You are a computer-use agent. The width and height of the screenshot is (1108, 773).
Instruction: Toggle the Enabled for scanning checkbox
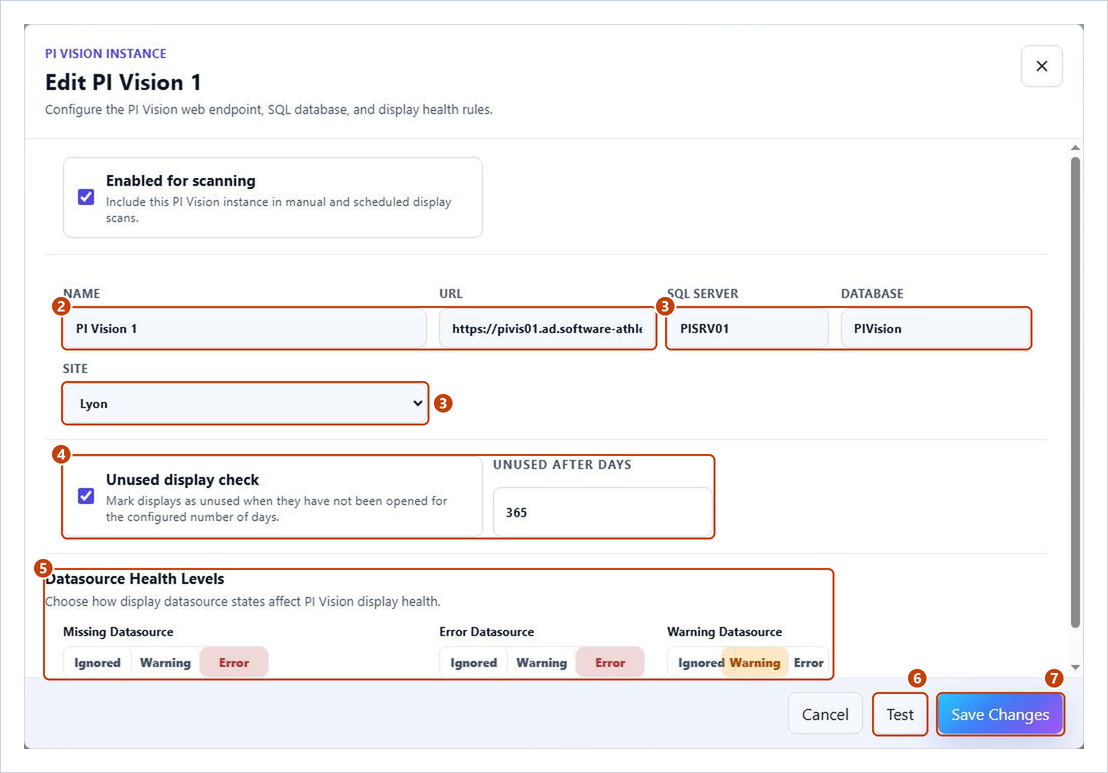point(86,196)
